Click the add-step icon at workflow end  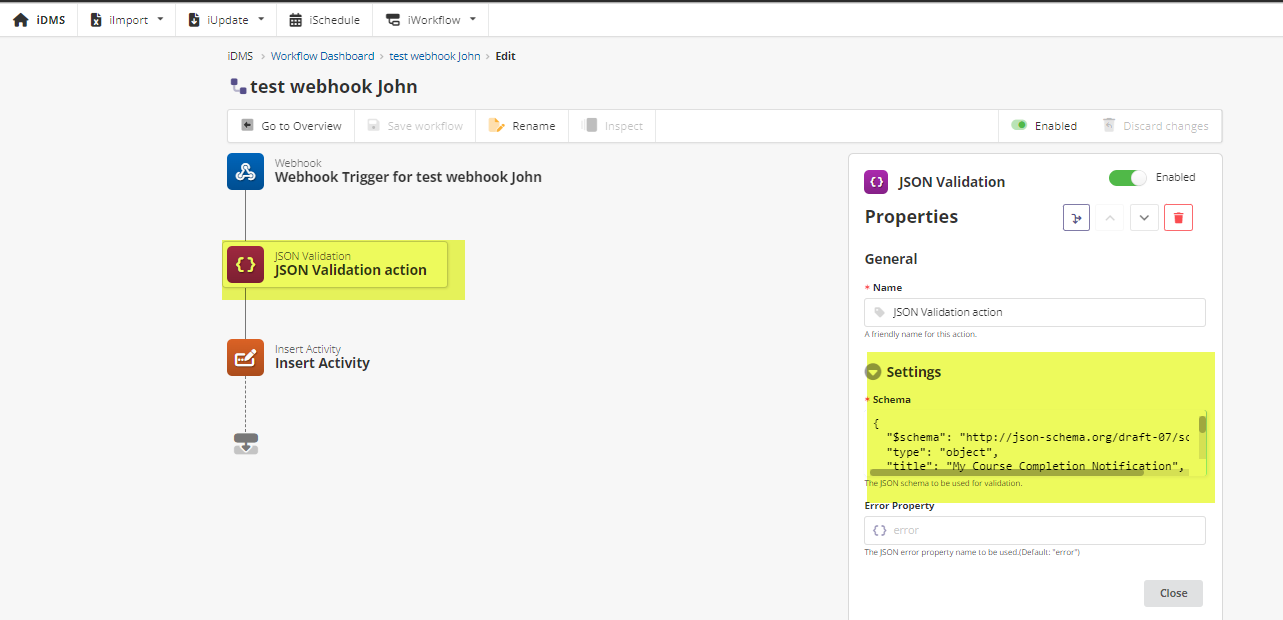(245, 444)
